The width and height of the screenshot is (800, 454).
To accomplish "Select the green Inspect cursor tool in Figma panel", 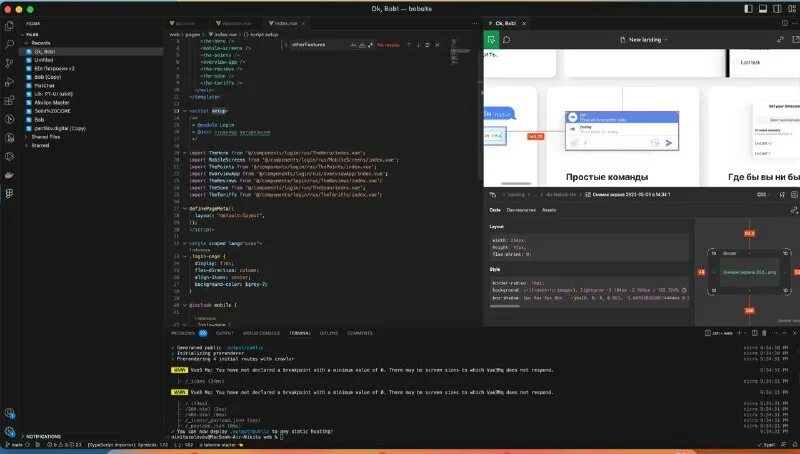I will 491,40.
